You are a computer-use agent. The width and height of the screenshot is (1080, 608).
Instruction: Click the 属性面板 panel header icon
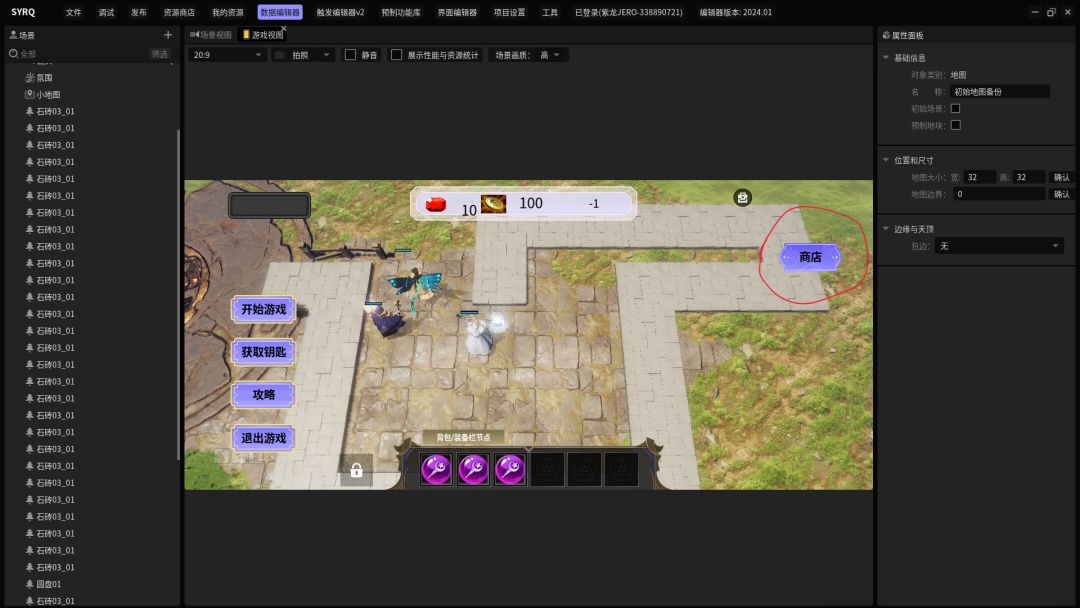[x=886, y=35]
